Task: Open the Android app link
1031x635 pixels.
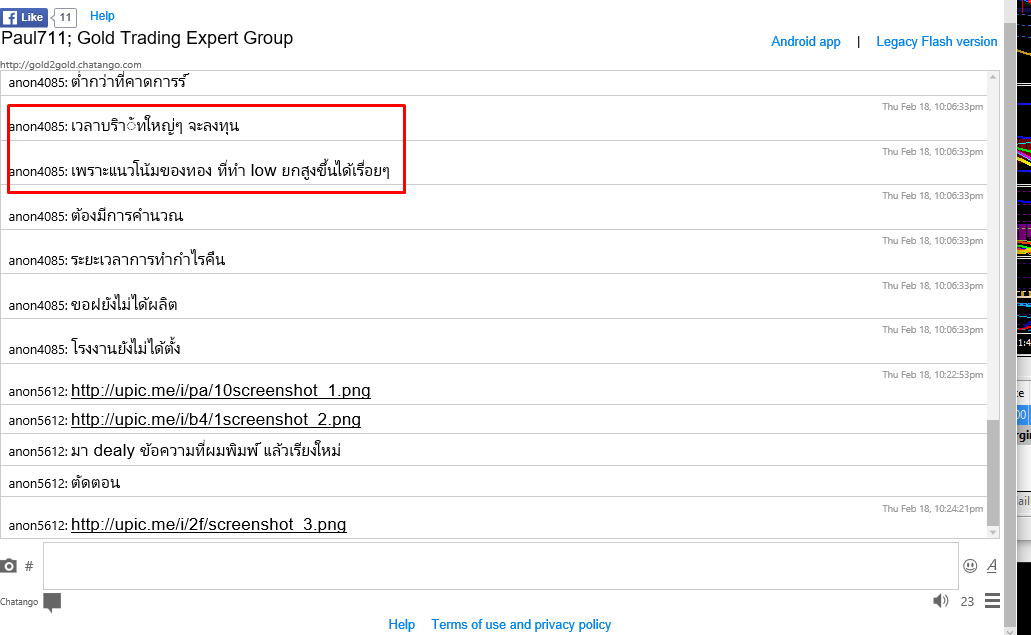Action: [806, 42]
